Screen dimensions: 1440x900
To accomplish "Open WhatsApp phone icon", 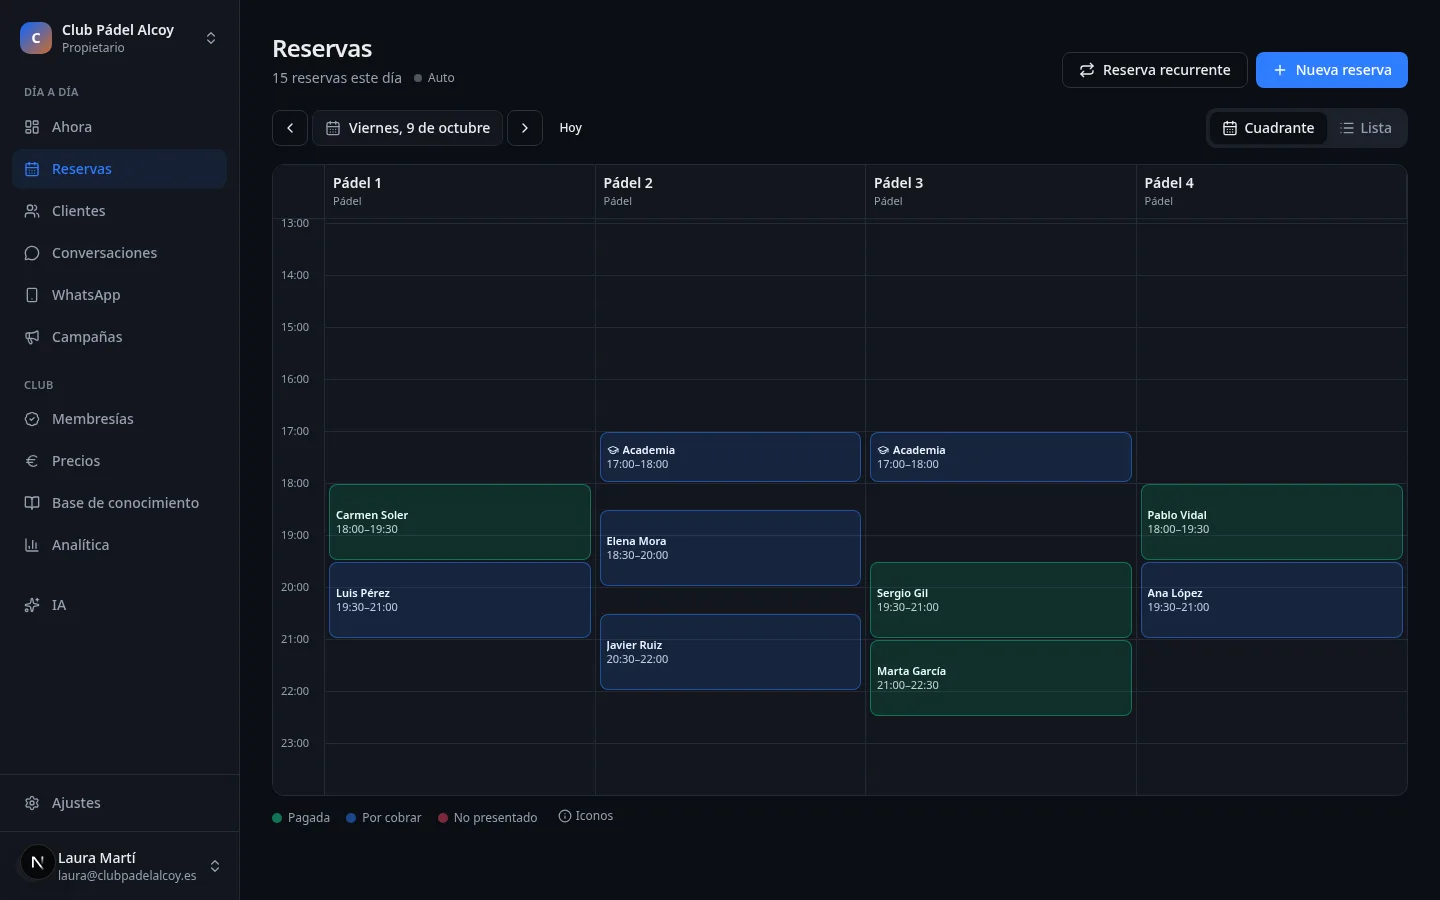I will click(32, 295).
